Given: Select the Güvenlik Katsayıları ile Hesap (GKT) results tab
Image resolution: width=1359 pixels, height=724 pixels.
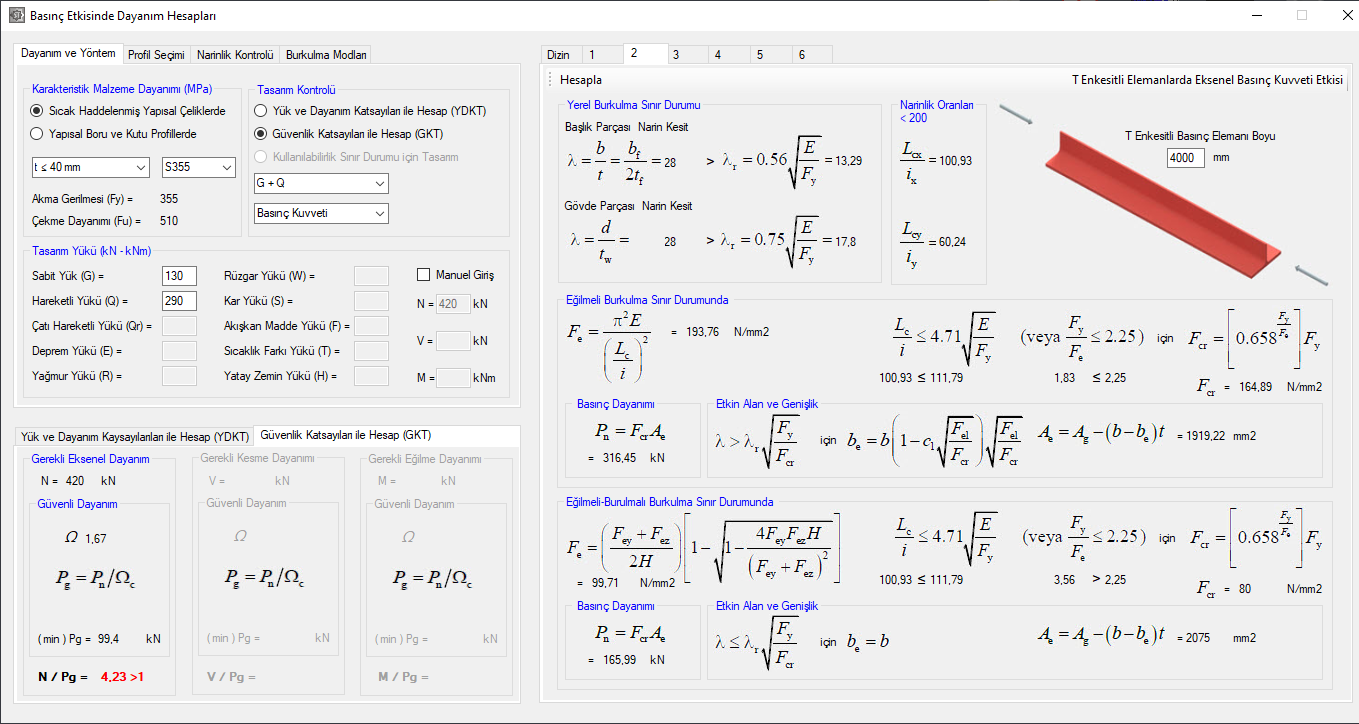Looking at the screenshot, I should [x=346, y=435].
